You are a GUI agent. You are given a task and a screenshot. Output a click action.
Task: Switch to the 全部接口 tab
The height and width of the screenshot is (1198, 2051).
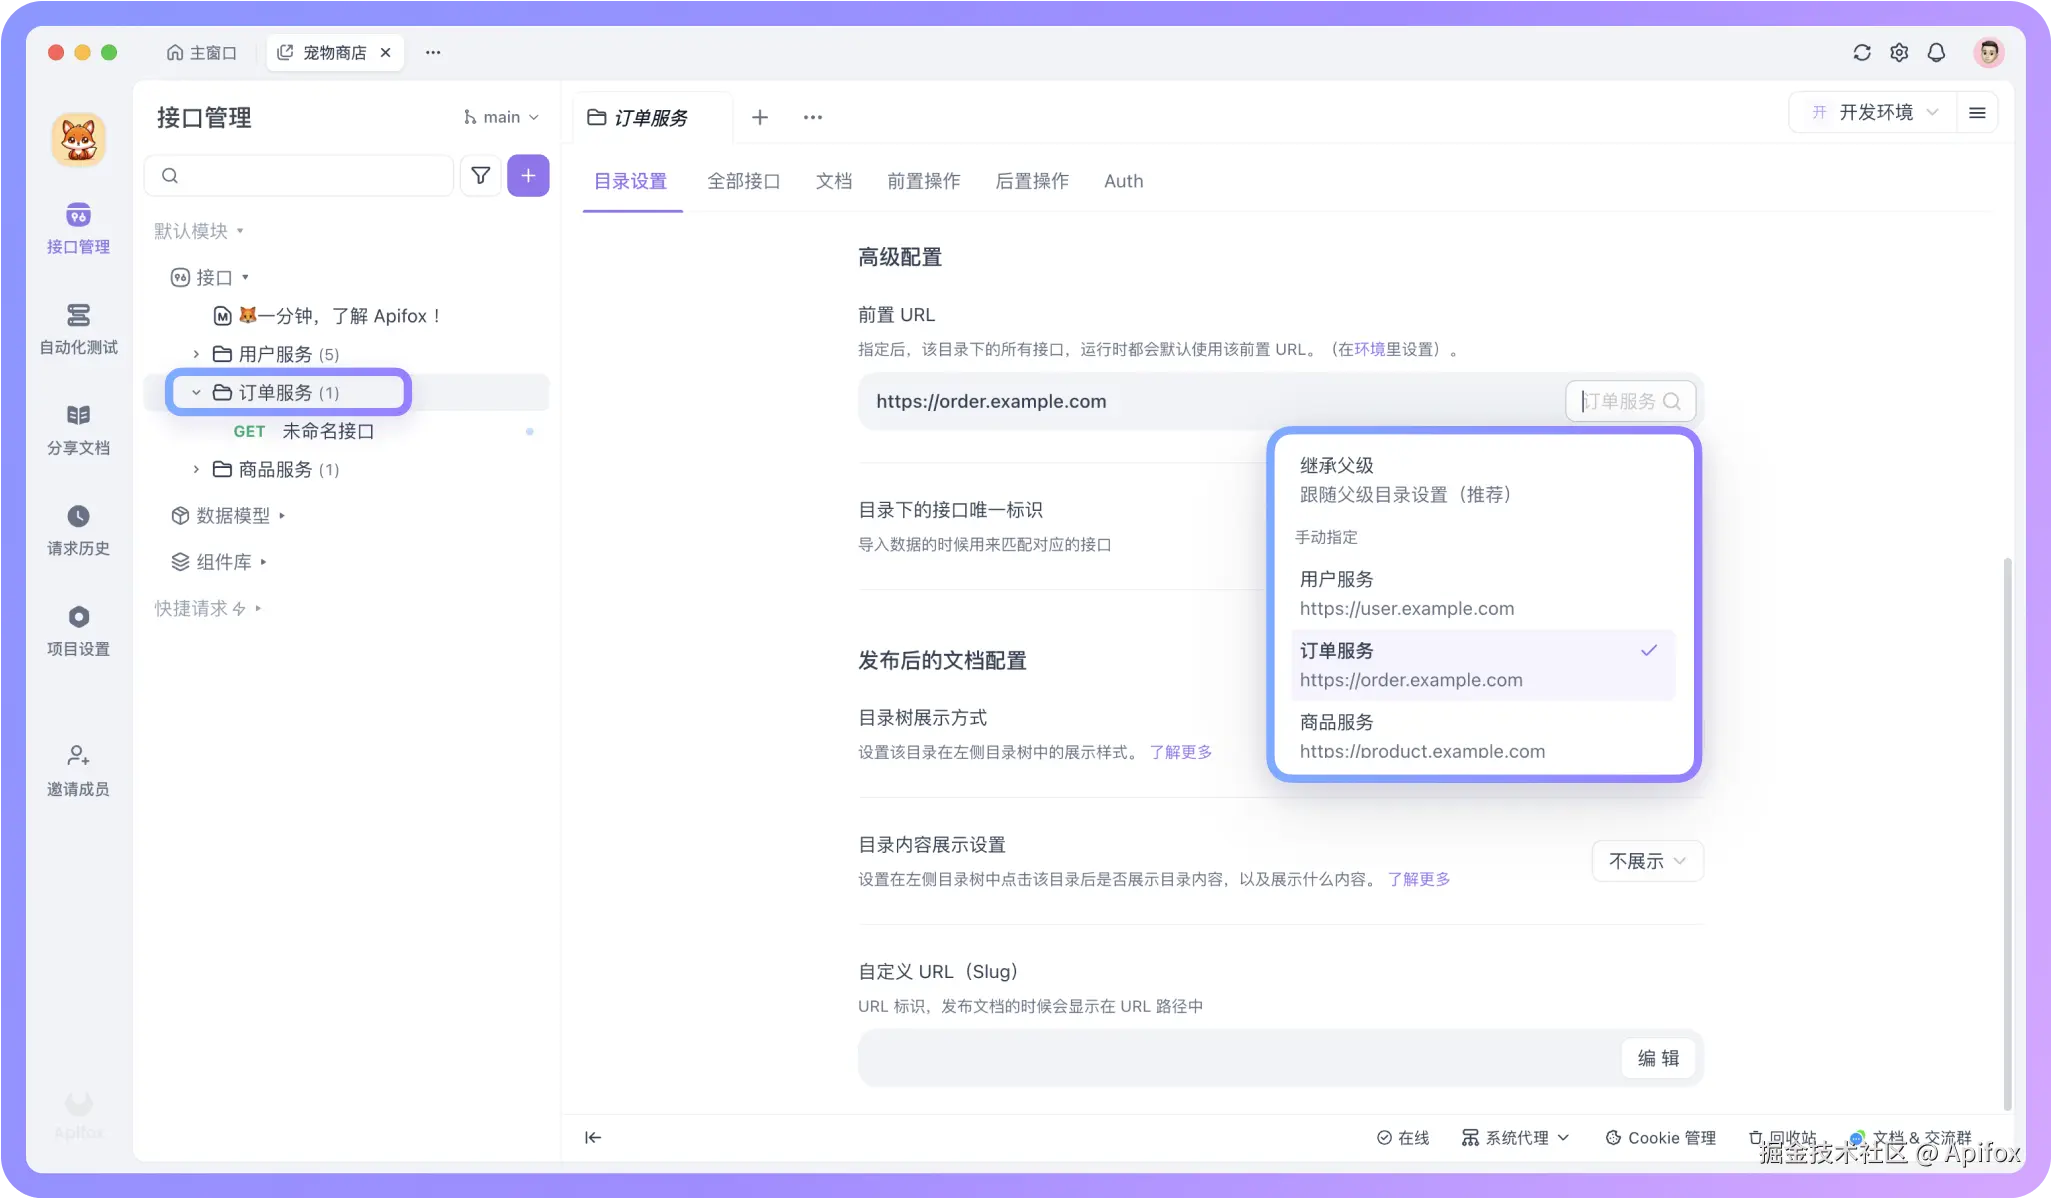pyautogui.click(x=743, y=182)
